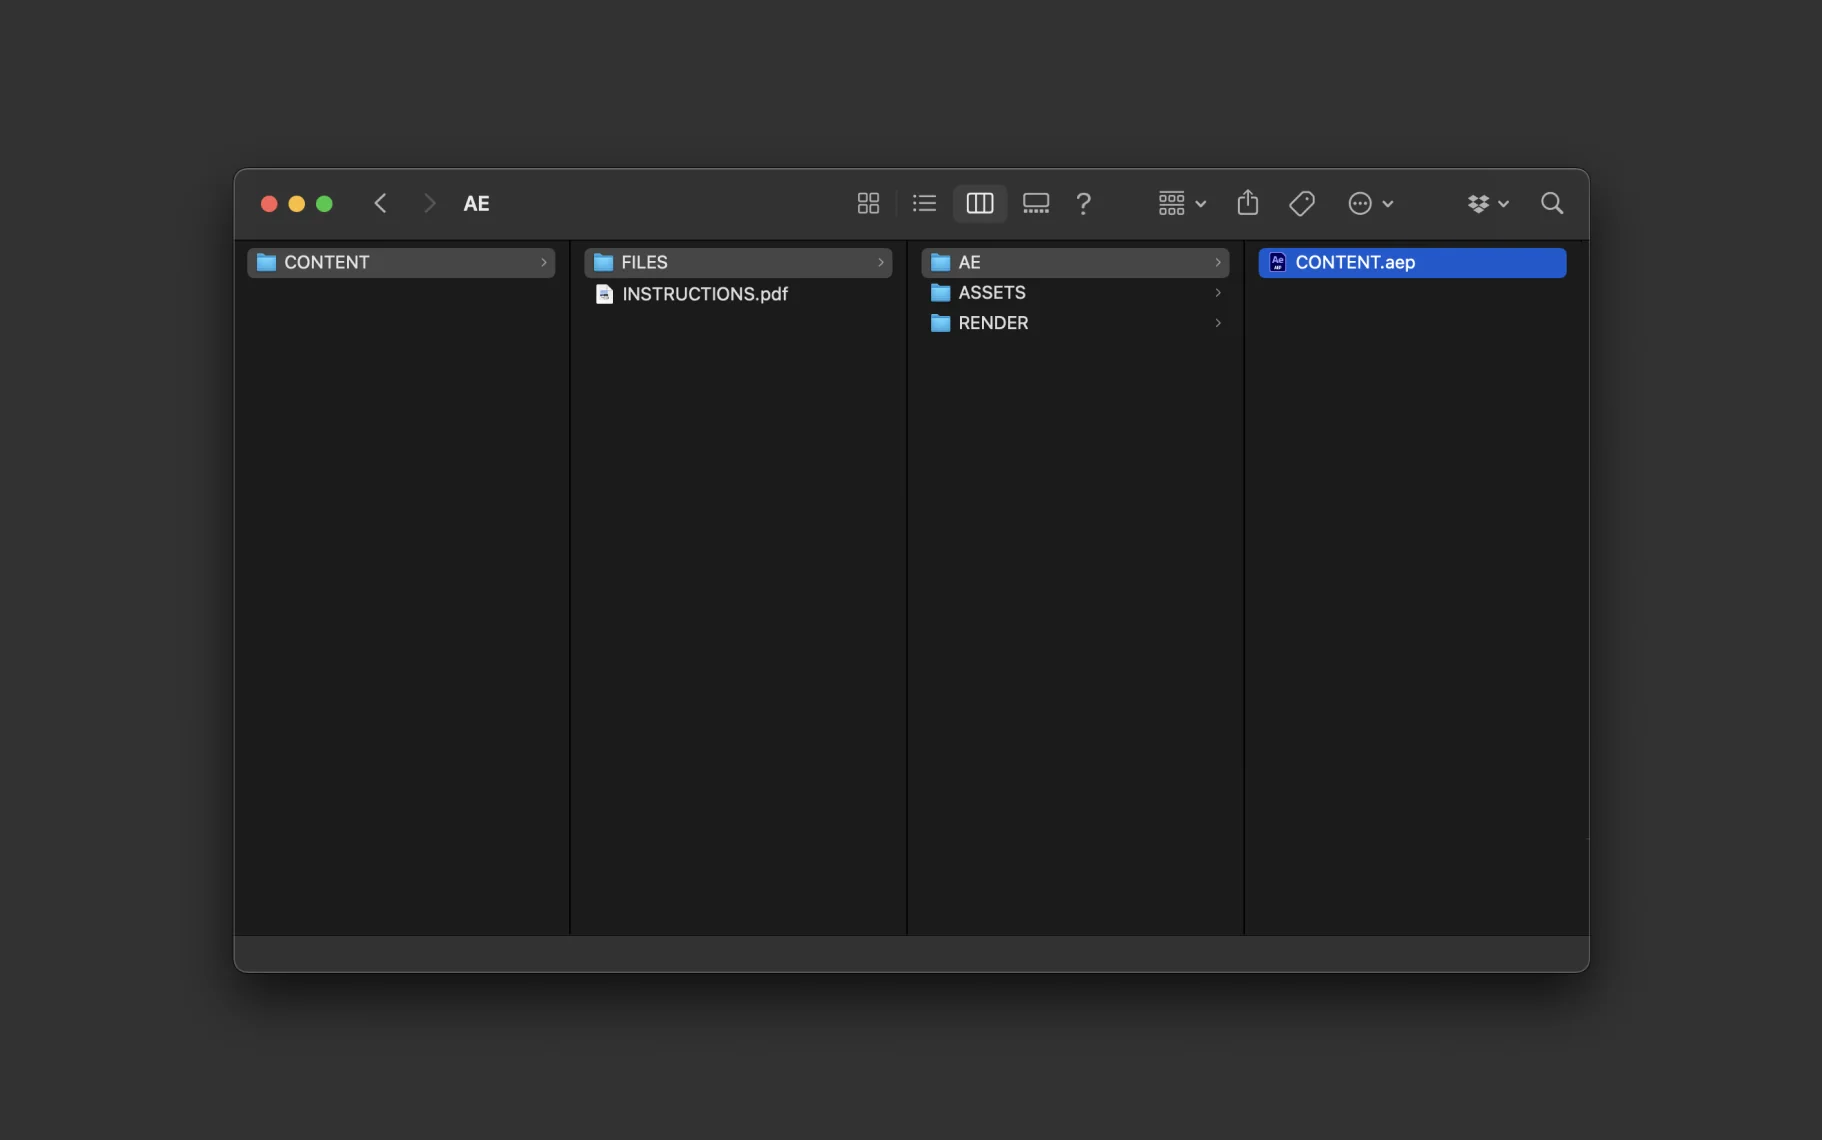Open the Dropbox toolbar menu

(1487, 203)
